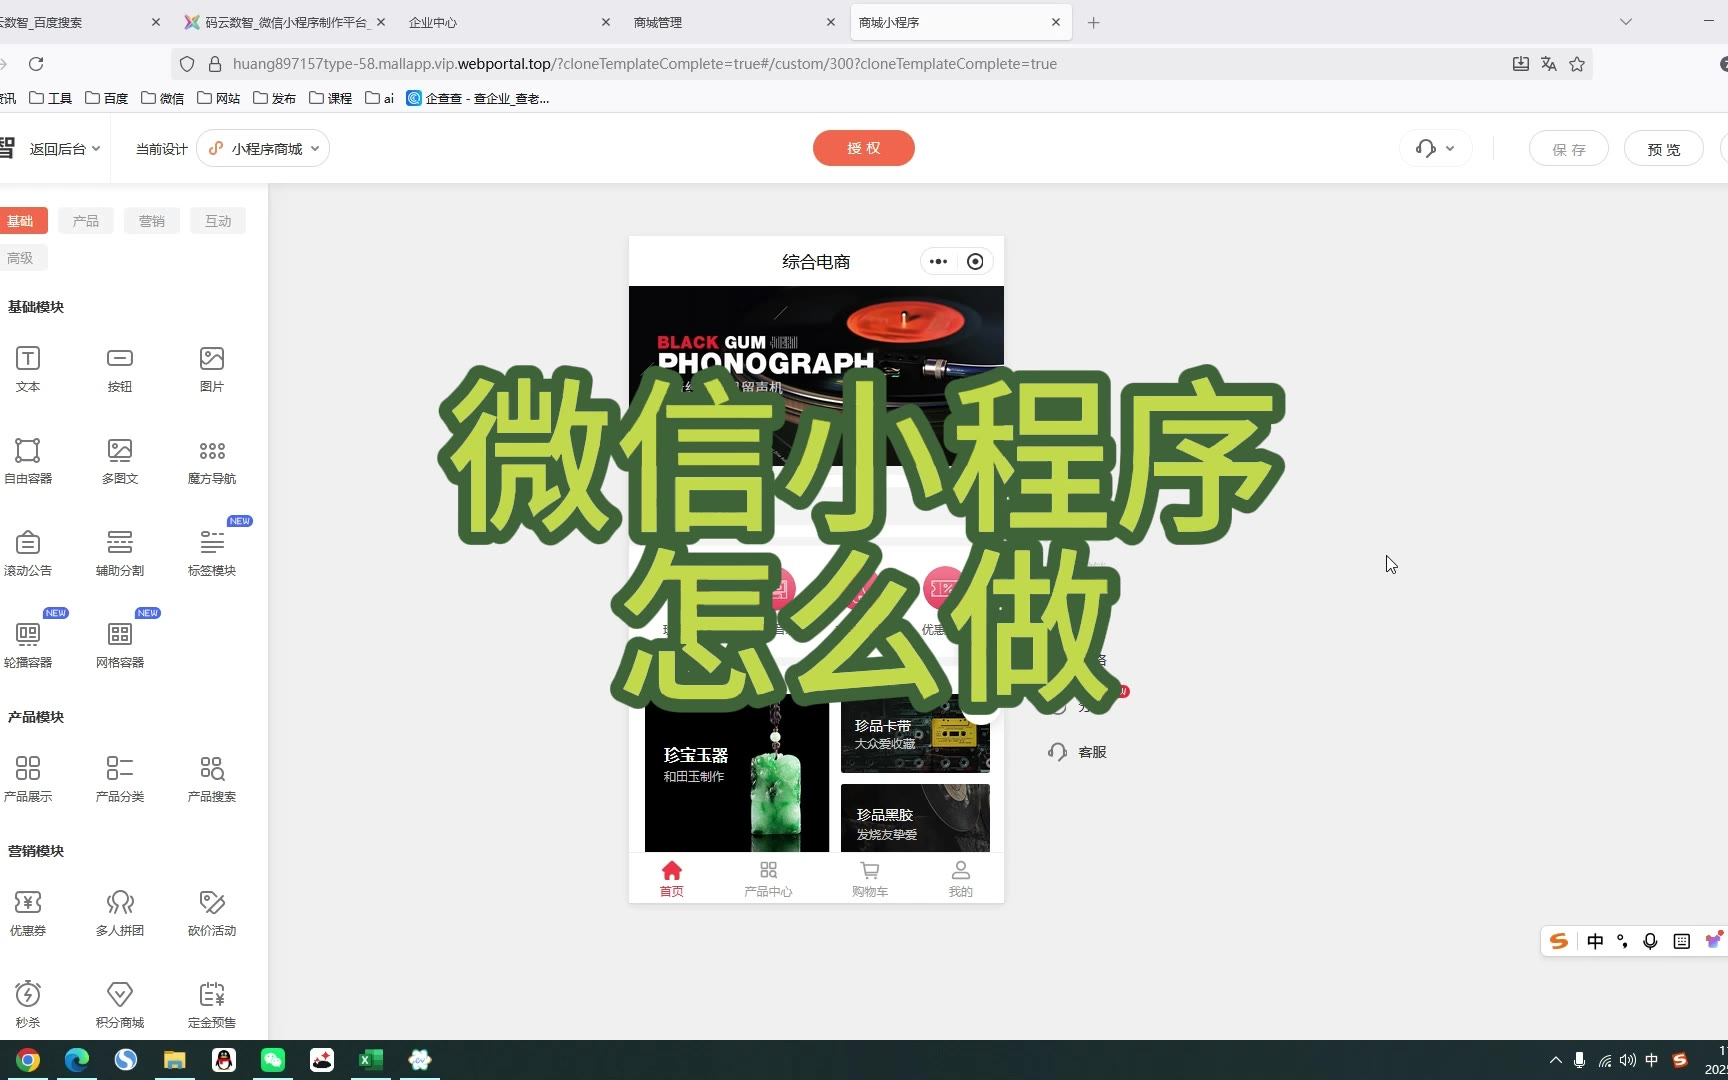Open 购物车 in the phone preview
Screen dimensions: 1728x1080
coord(870,879)
